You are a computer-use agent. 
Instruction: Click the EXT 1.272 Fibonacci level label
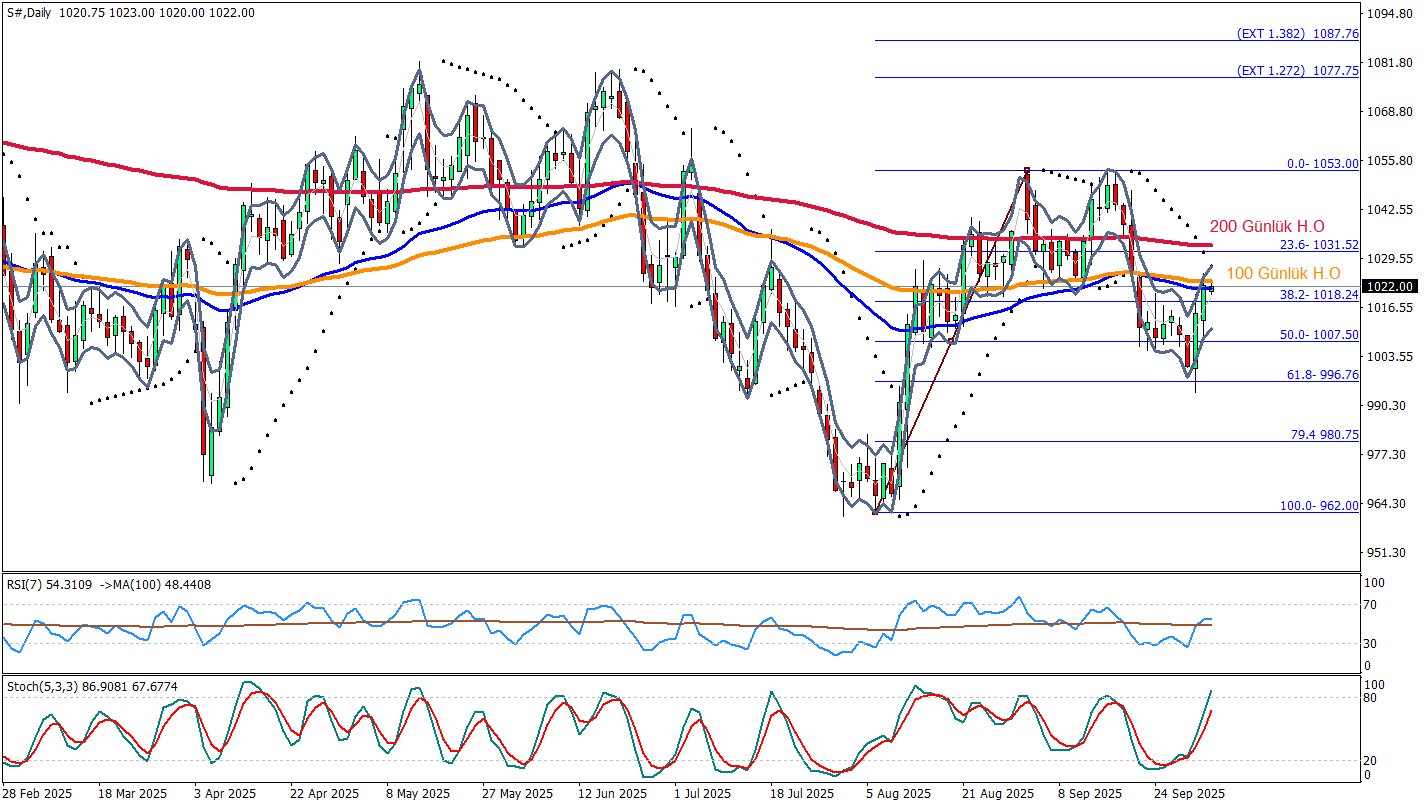1297,71
